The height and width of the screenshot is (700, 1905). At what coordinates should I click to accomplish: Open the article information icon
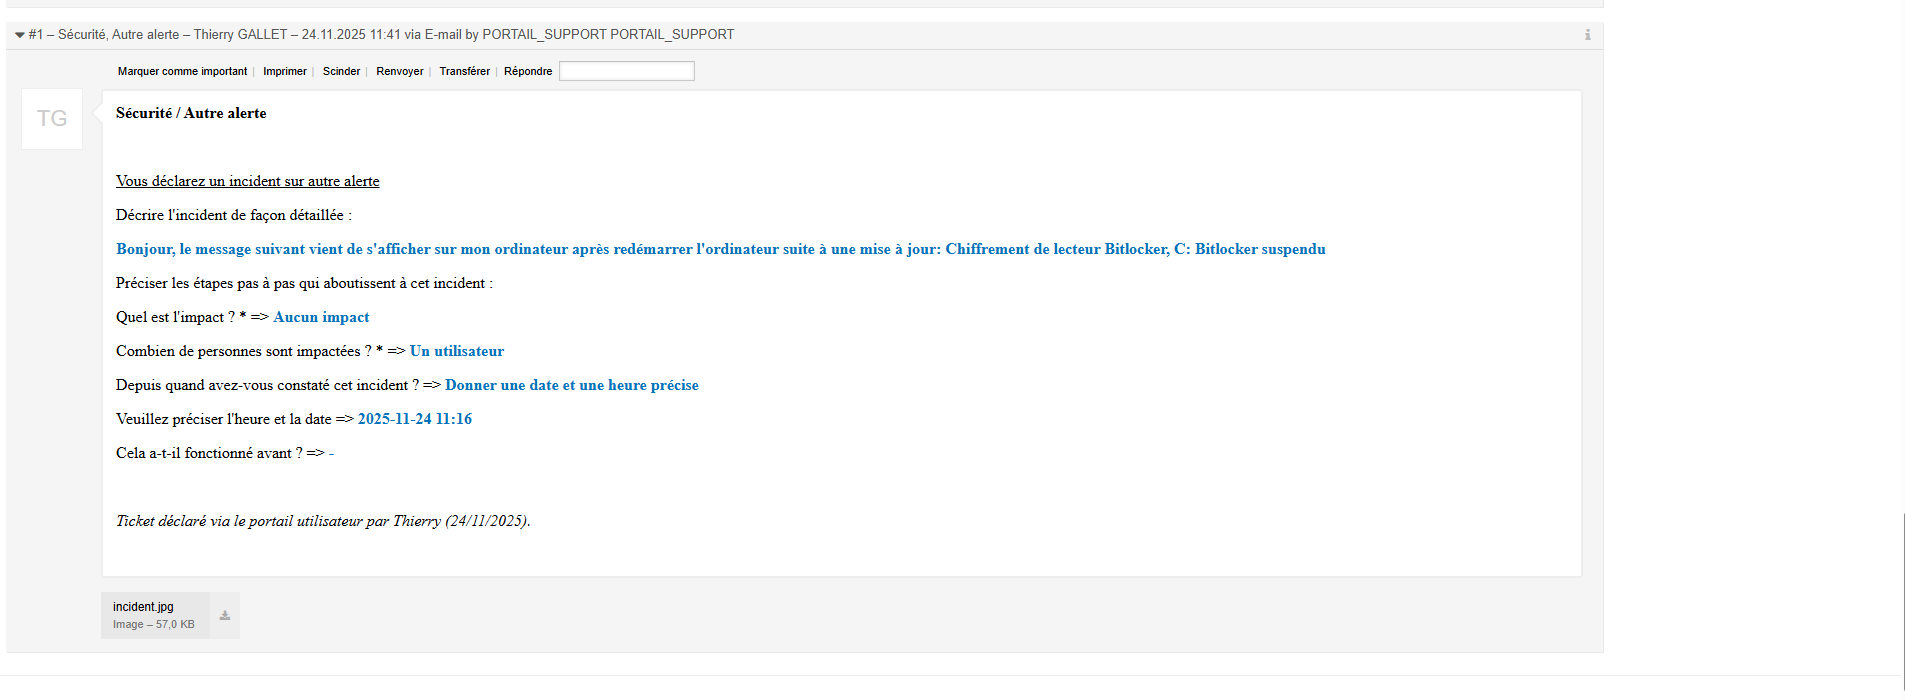[x=1587, y=35]
